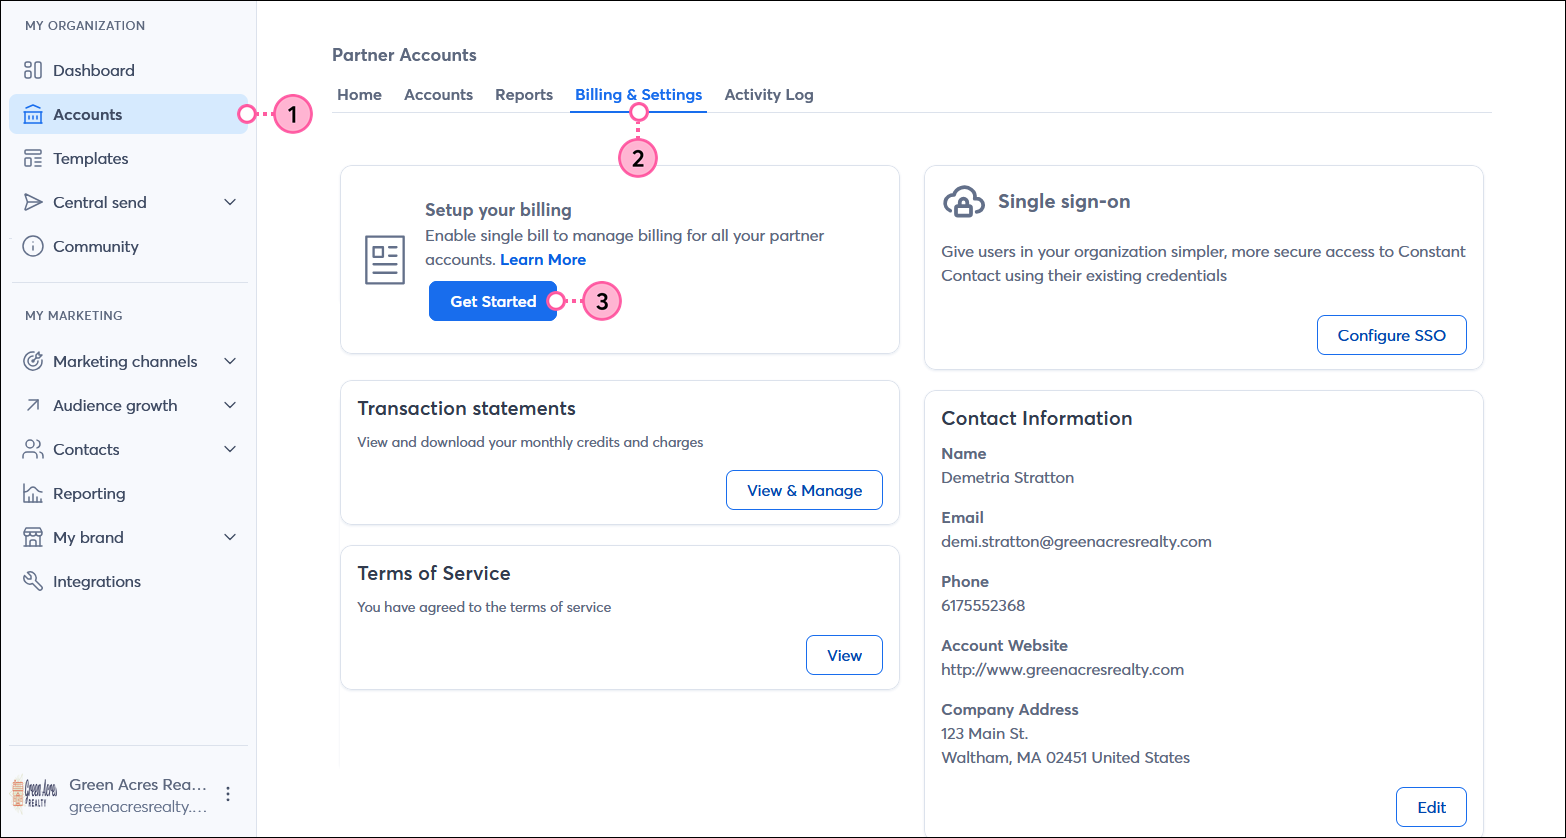Expand the Contacts submenu chevron

click(x=230, y=449)
